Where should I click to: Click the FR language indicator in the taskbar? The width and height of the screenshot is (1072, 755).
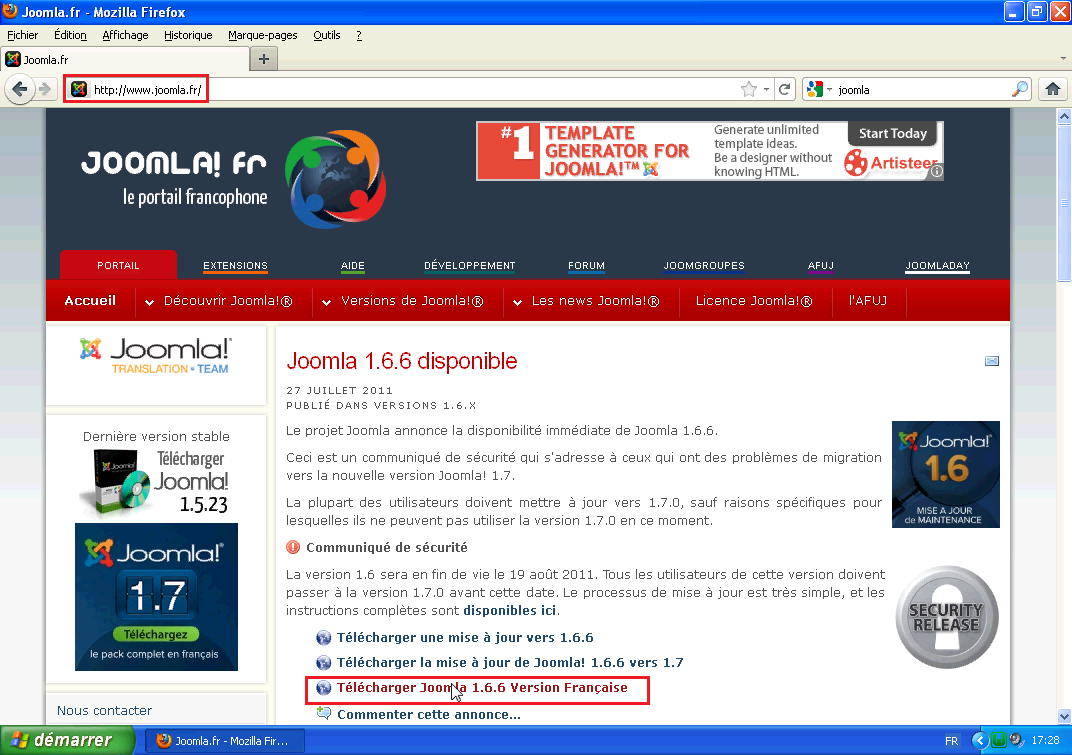(951, 741)
